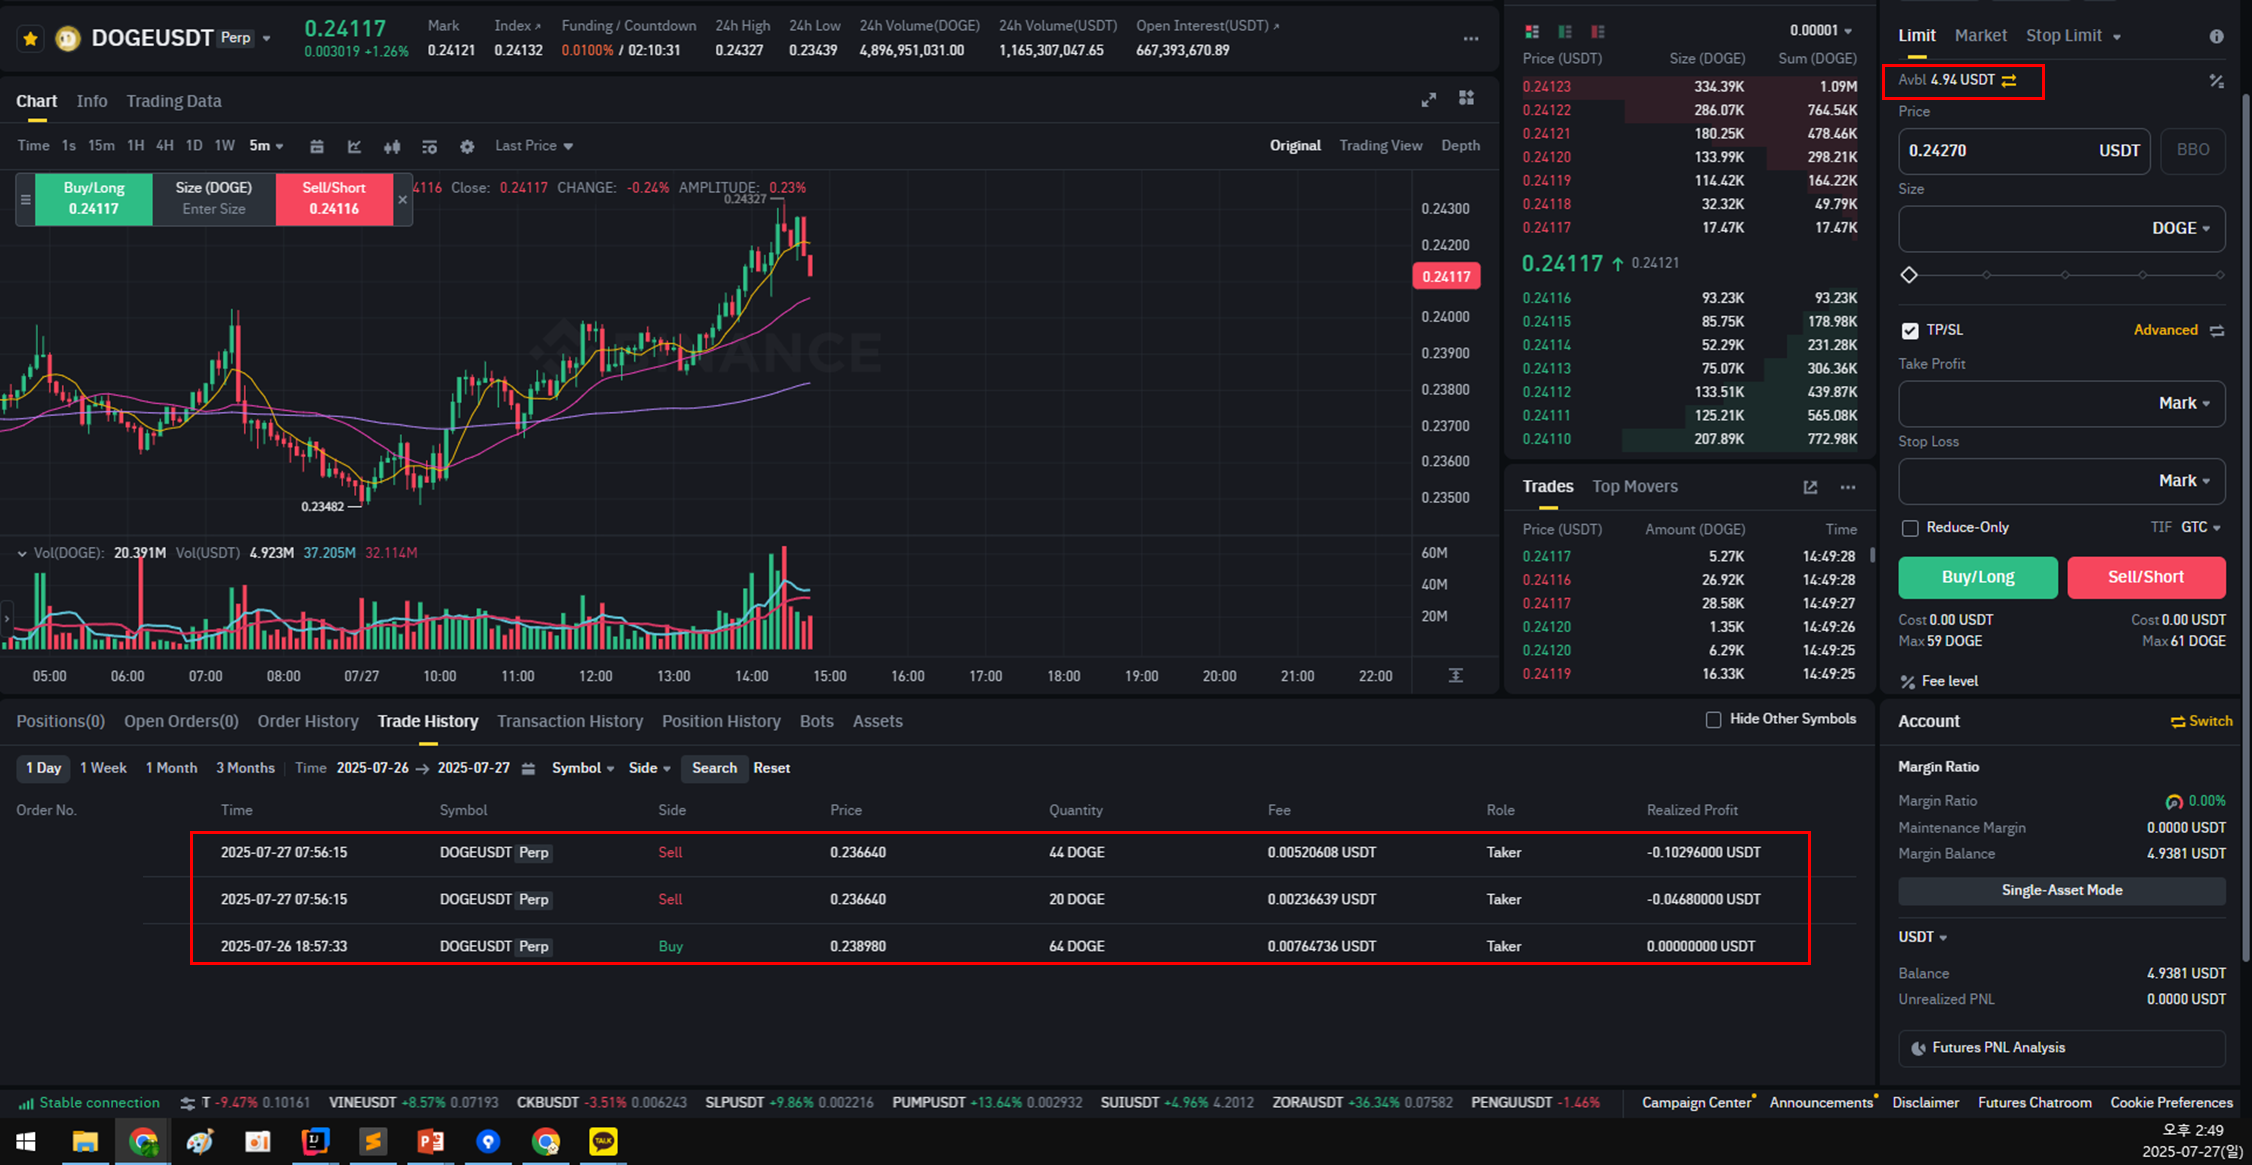Click the order size percentage slider handle

pyautogui.click(x=1909, y=275)
